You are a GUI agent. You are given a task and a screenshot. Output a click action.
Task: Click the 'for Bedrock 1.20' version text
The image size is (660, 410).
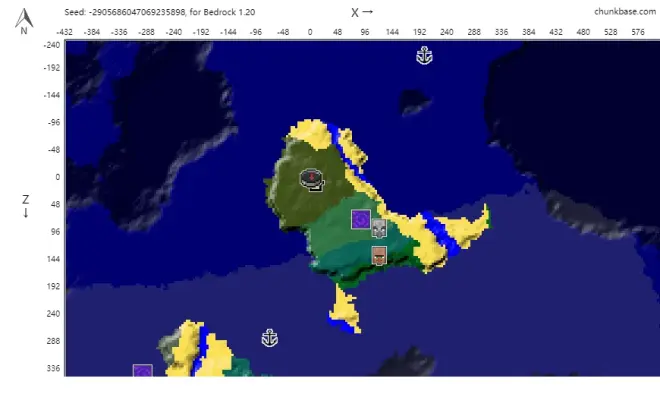[x=220, y=12]
